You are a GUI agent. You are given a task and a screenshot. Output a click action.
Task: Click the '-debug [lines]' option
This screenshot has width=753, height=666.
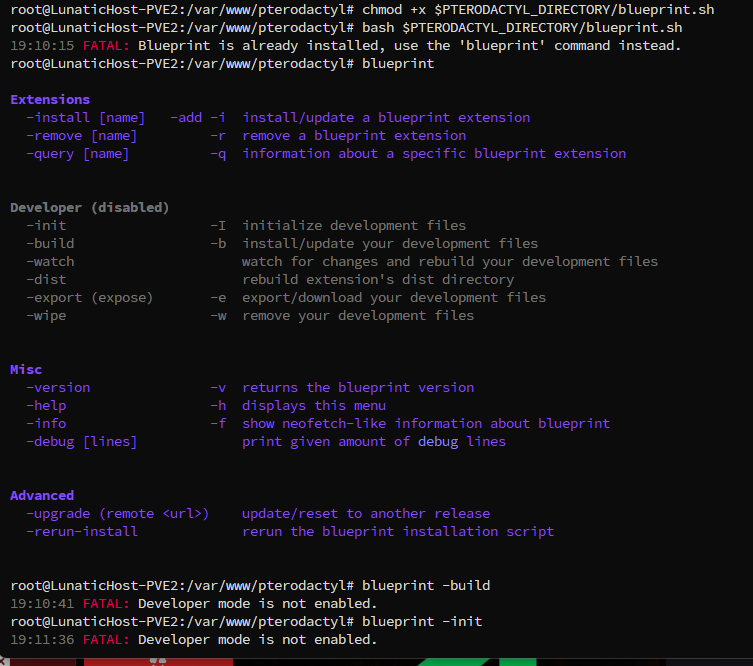(x=82, y=442)
